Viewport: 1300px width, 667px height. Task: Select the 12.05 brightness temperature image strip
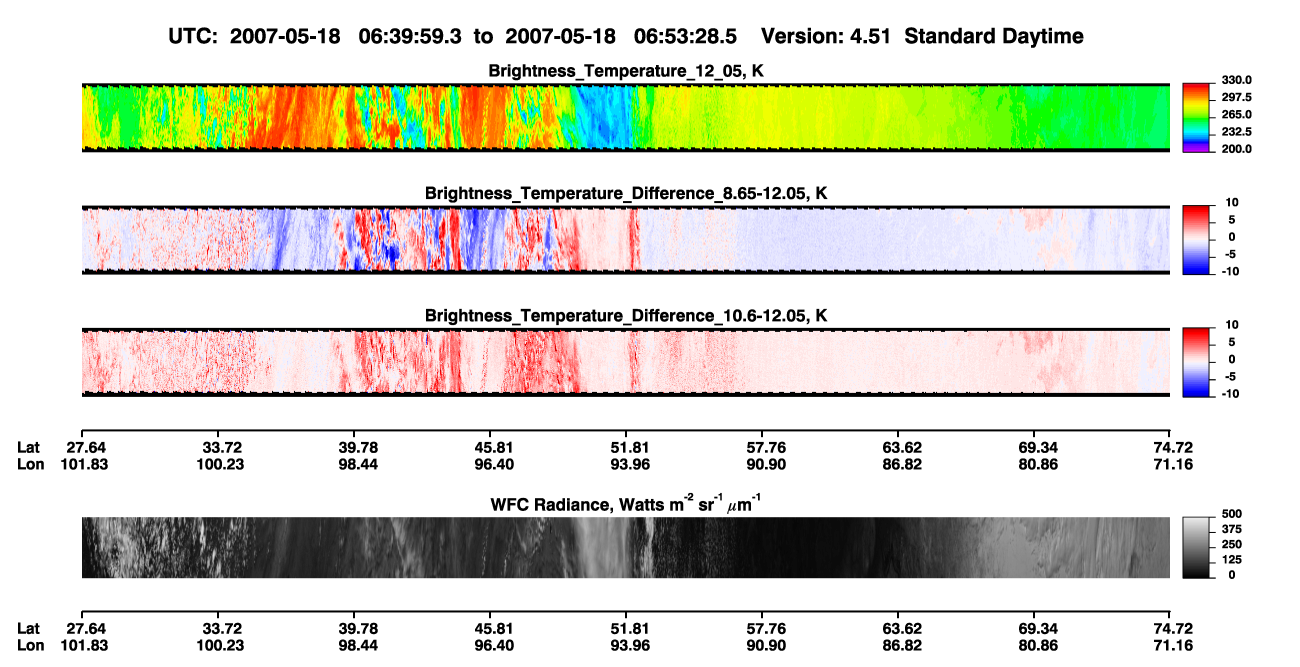[x=626, y=118]
